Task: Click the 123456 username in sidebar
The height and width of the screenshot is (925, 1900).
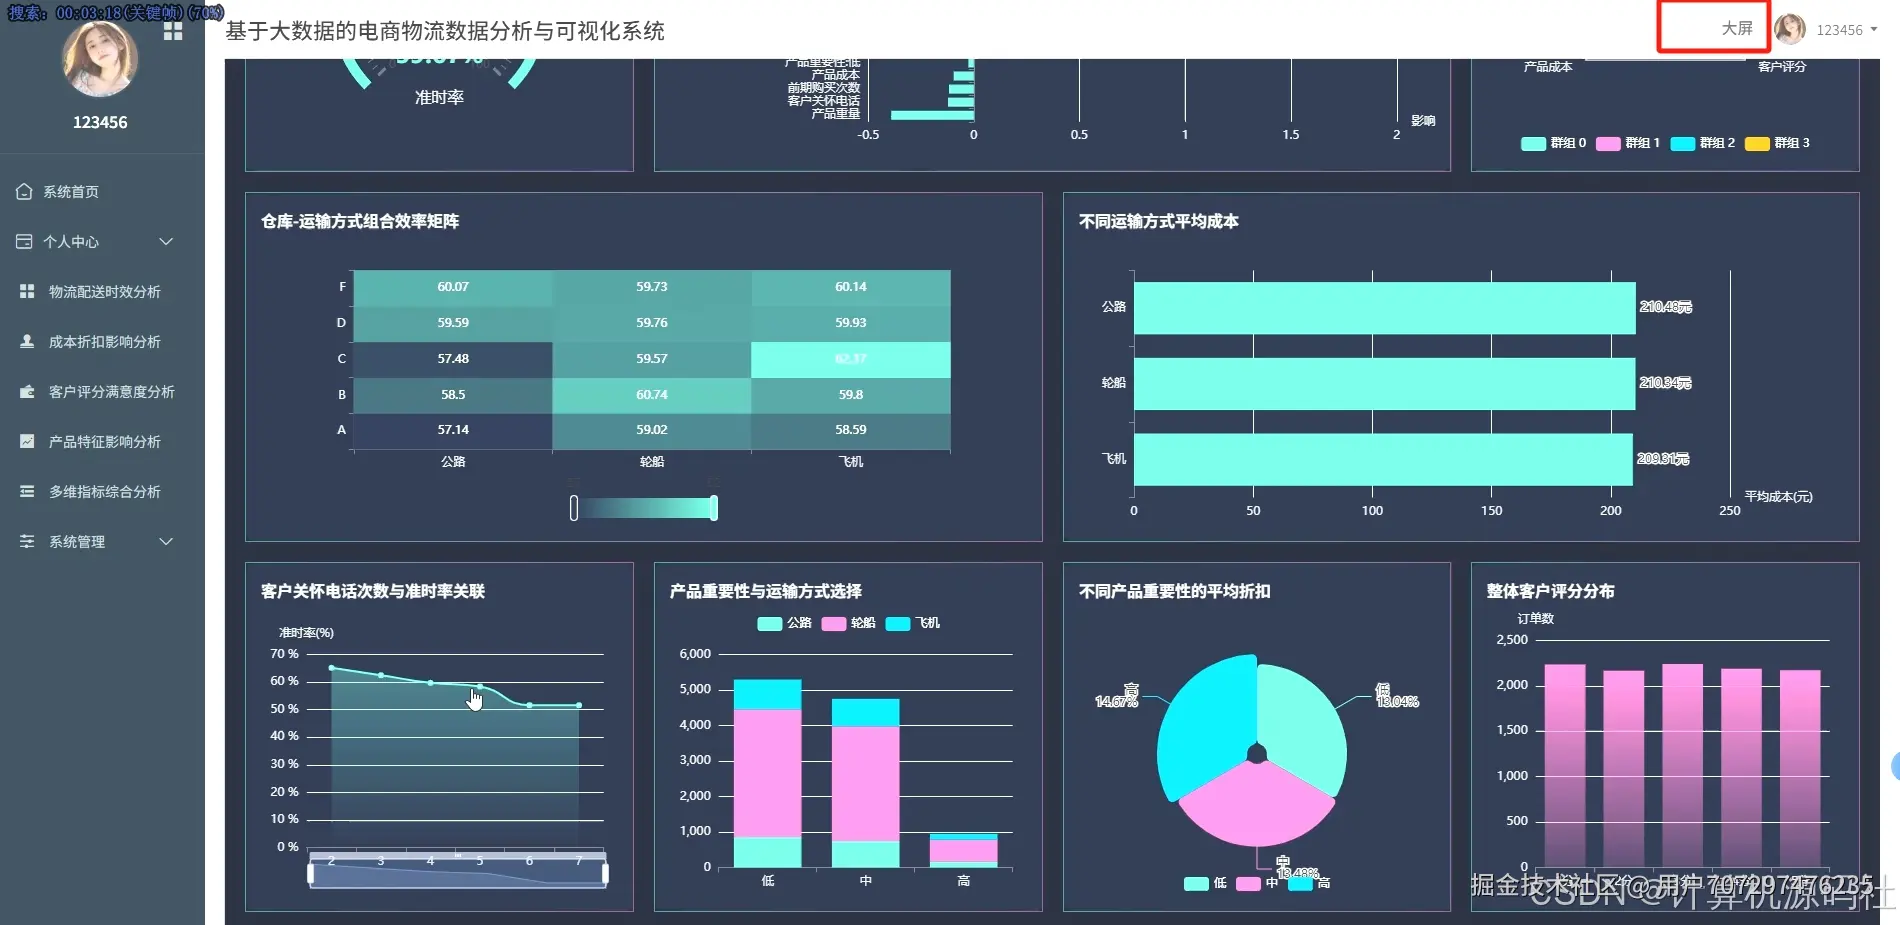Action: pyautogui.click(x=100, y=122)
